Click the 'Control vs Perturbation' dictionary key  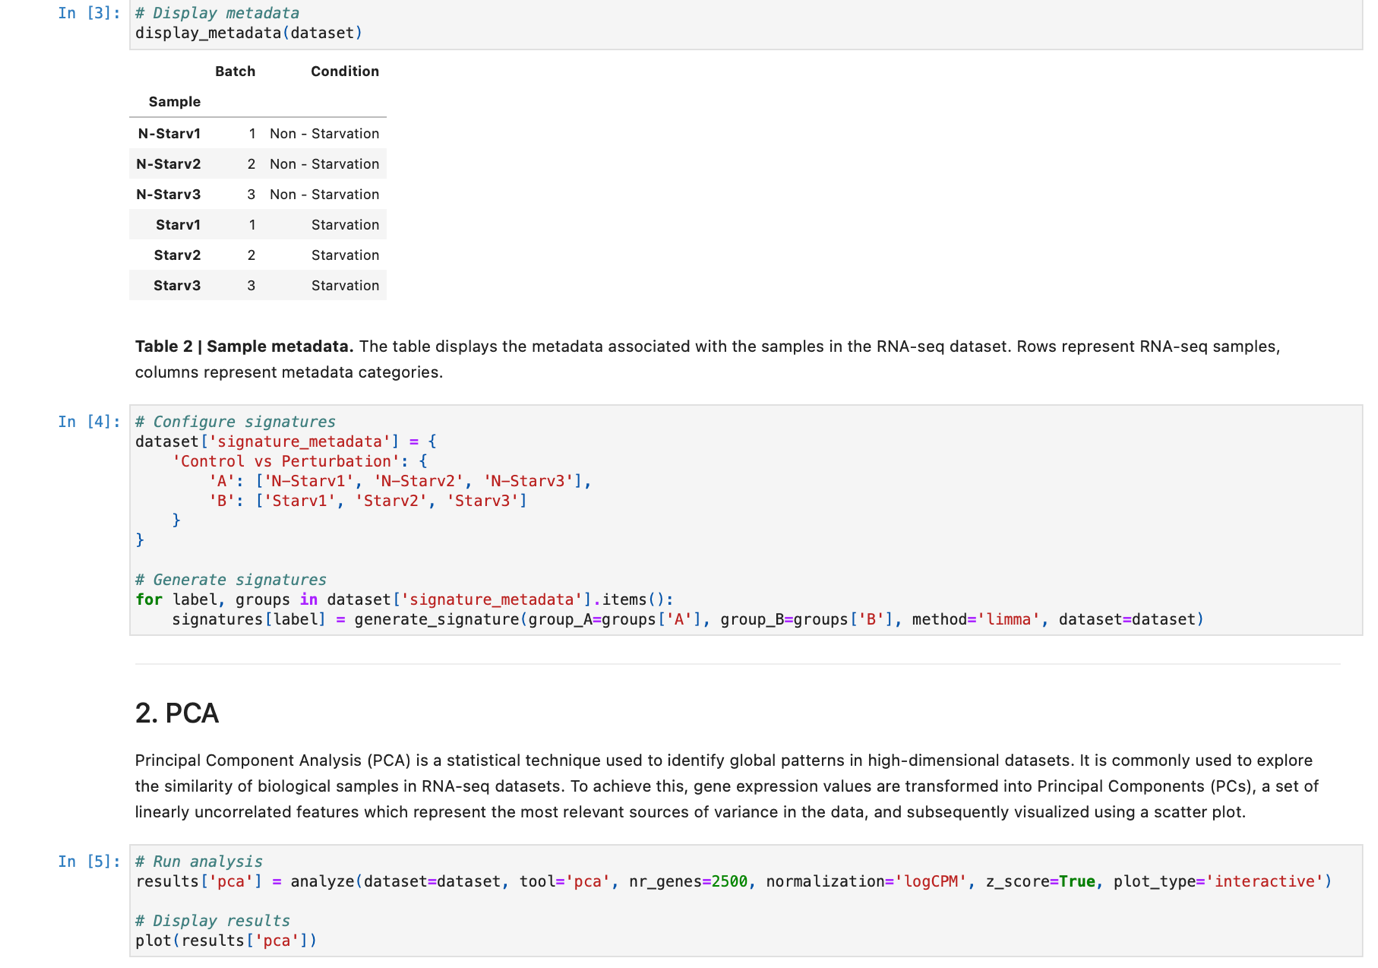285,462
